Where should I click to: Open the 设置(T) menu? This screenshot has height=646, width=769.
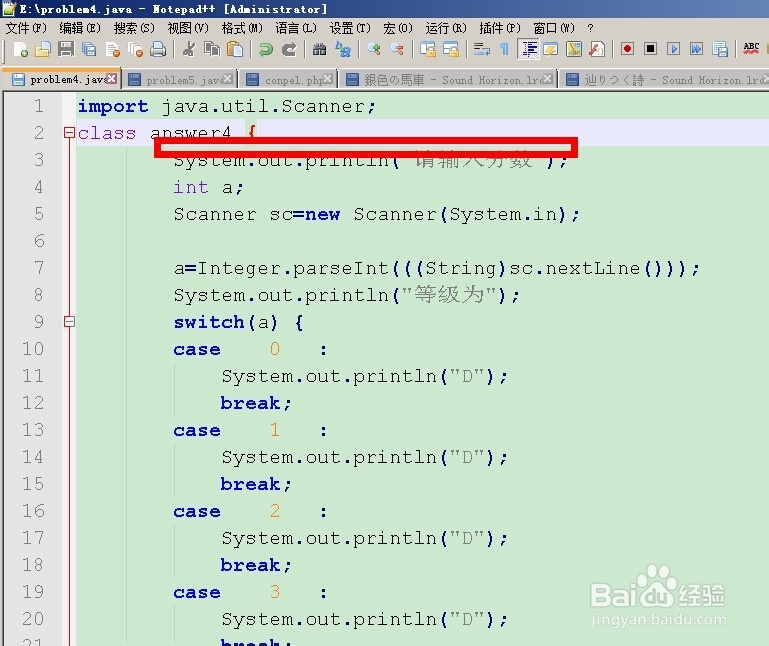(x=350, y=28)
